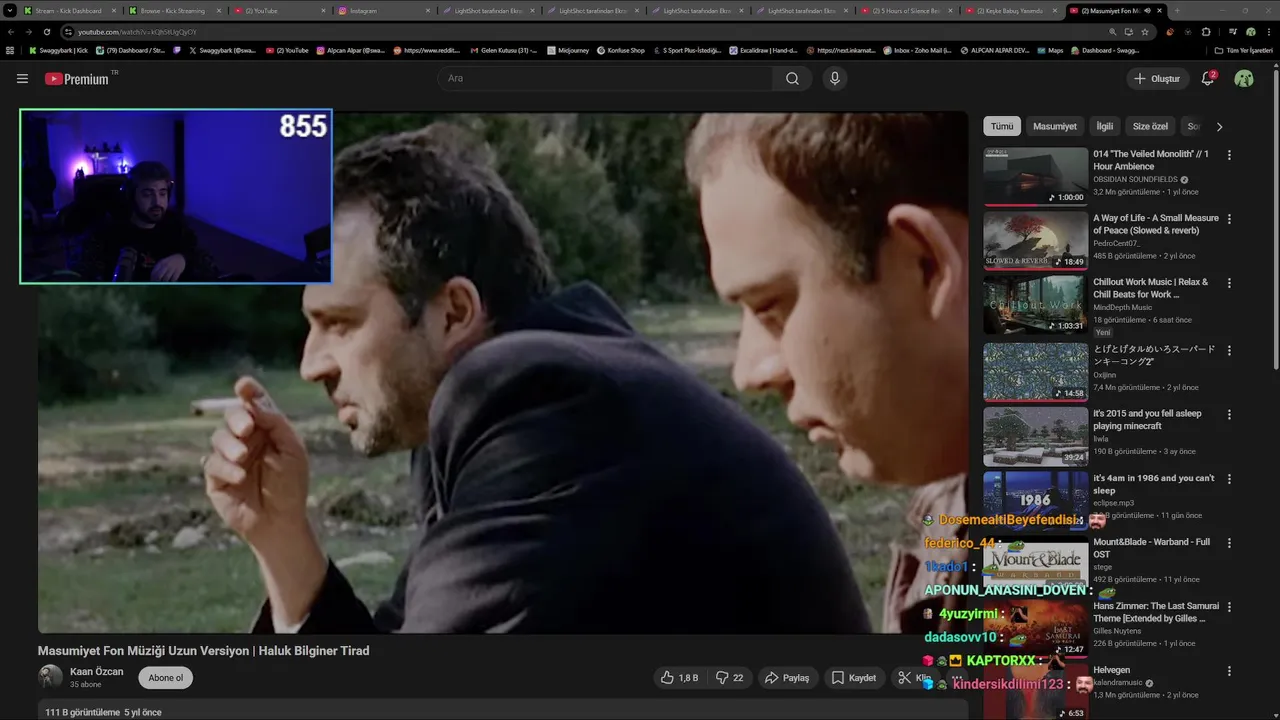Switch to 5 Hours of Silence tab
This screenshot has width=1280, height=720.
point(905,11)
